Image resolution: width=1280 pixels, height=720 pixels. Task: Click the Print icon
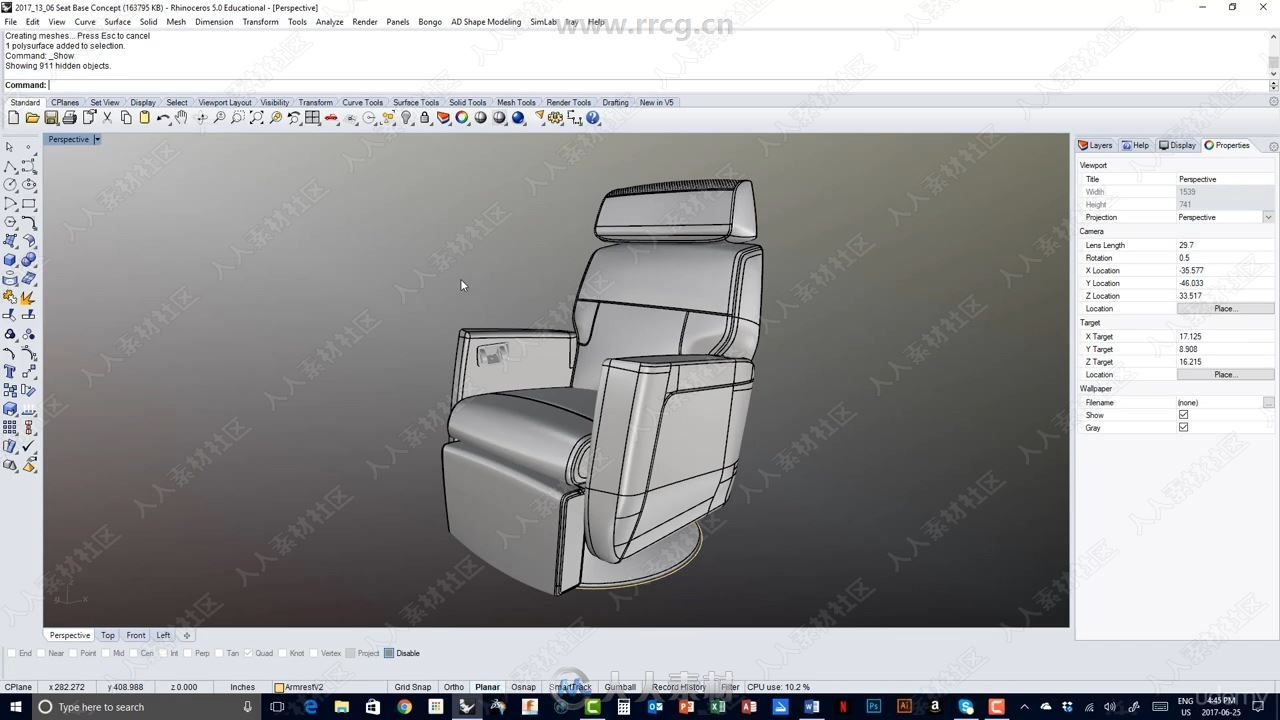[x=69, y=118]
